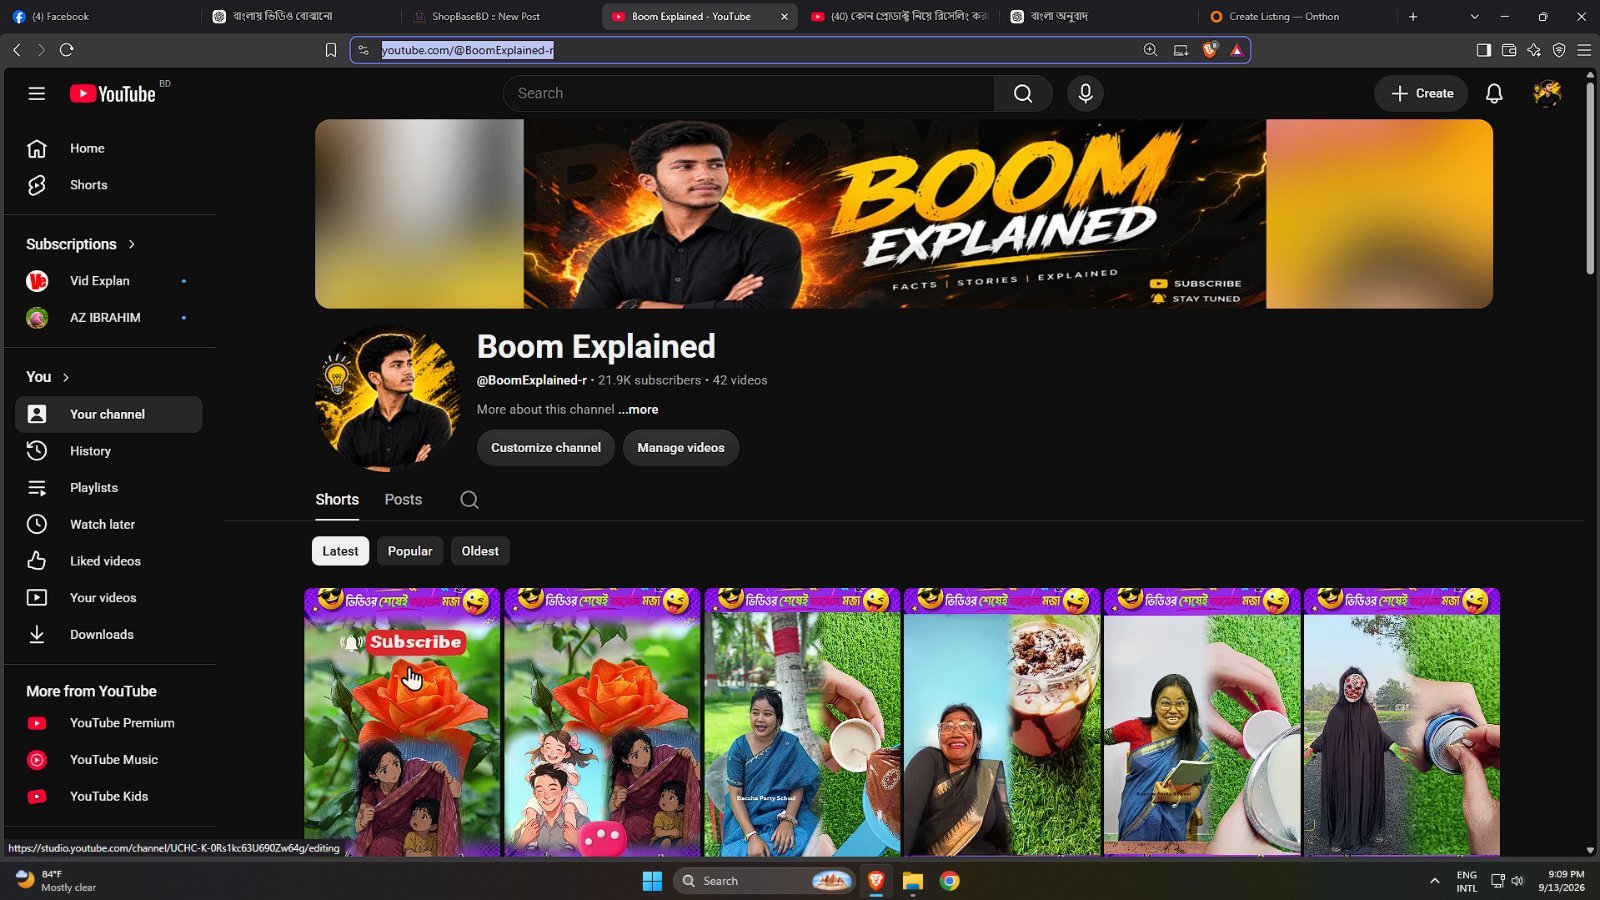Screen dimensions: 1600x900
Task: Switch to the Posts channel tab
Action: pos(403,500)
